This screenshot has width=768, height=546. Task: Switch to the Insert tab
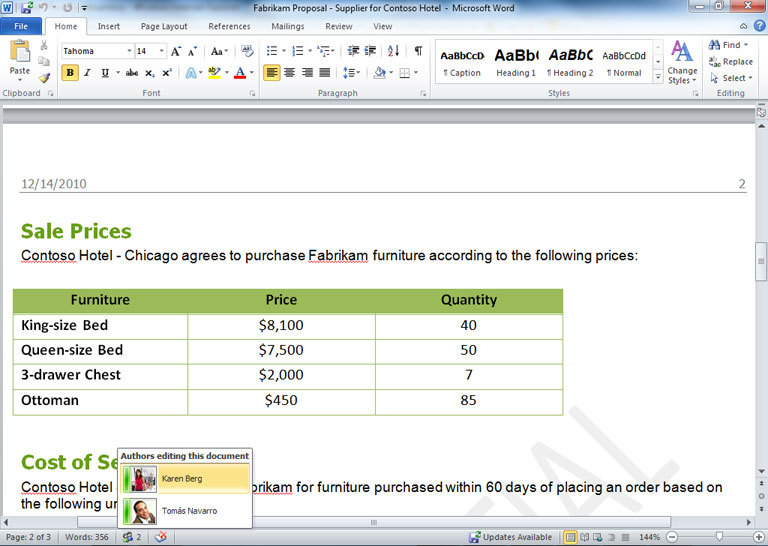tap(108, 26)
